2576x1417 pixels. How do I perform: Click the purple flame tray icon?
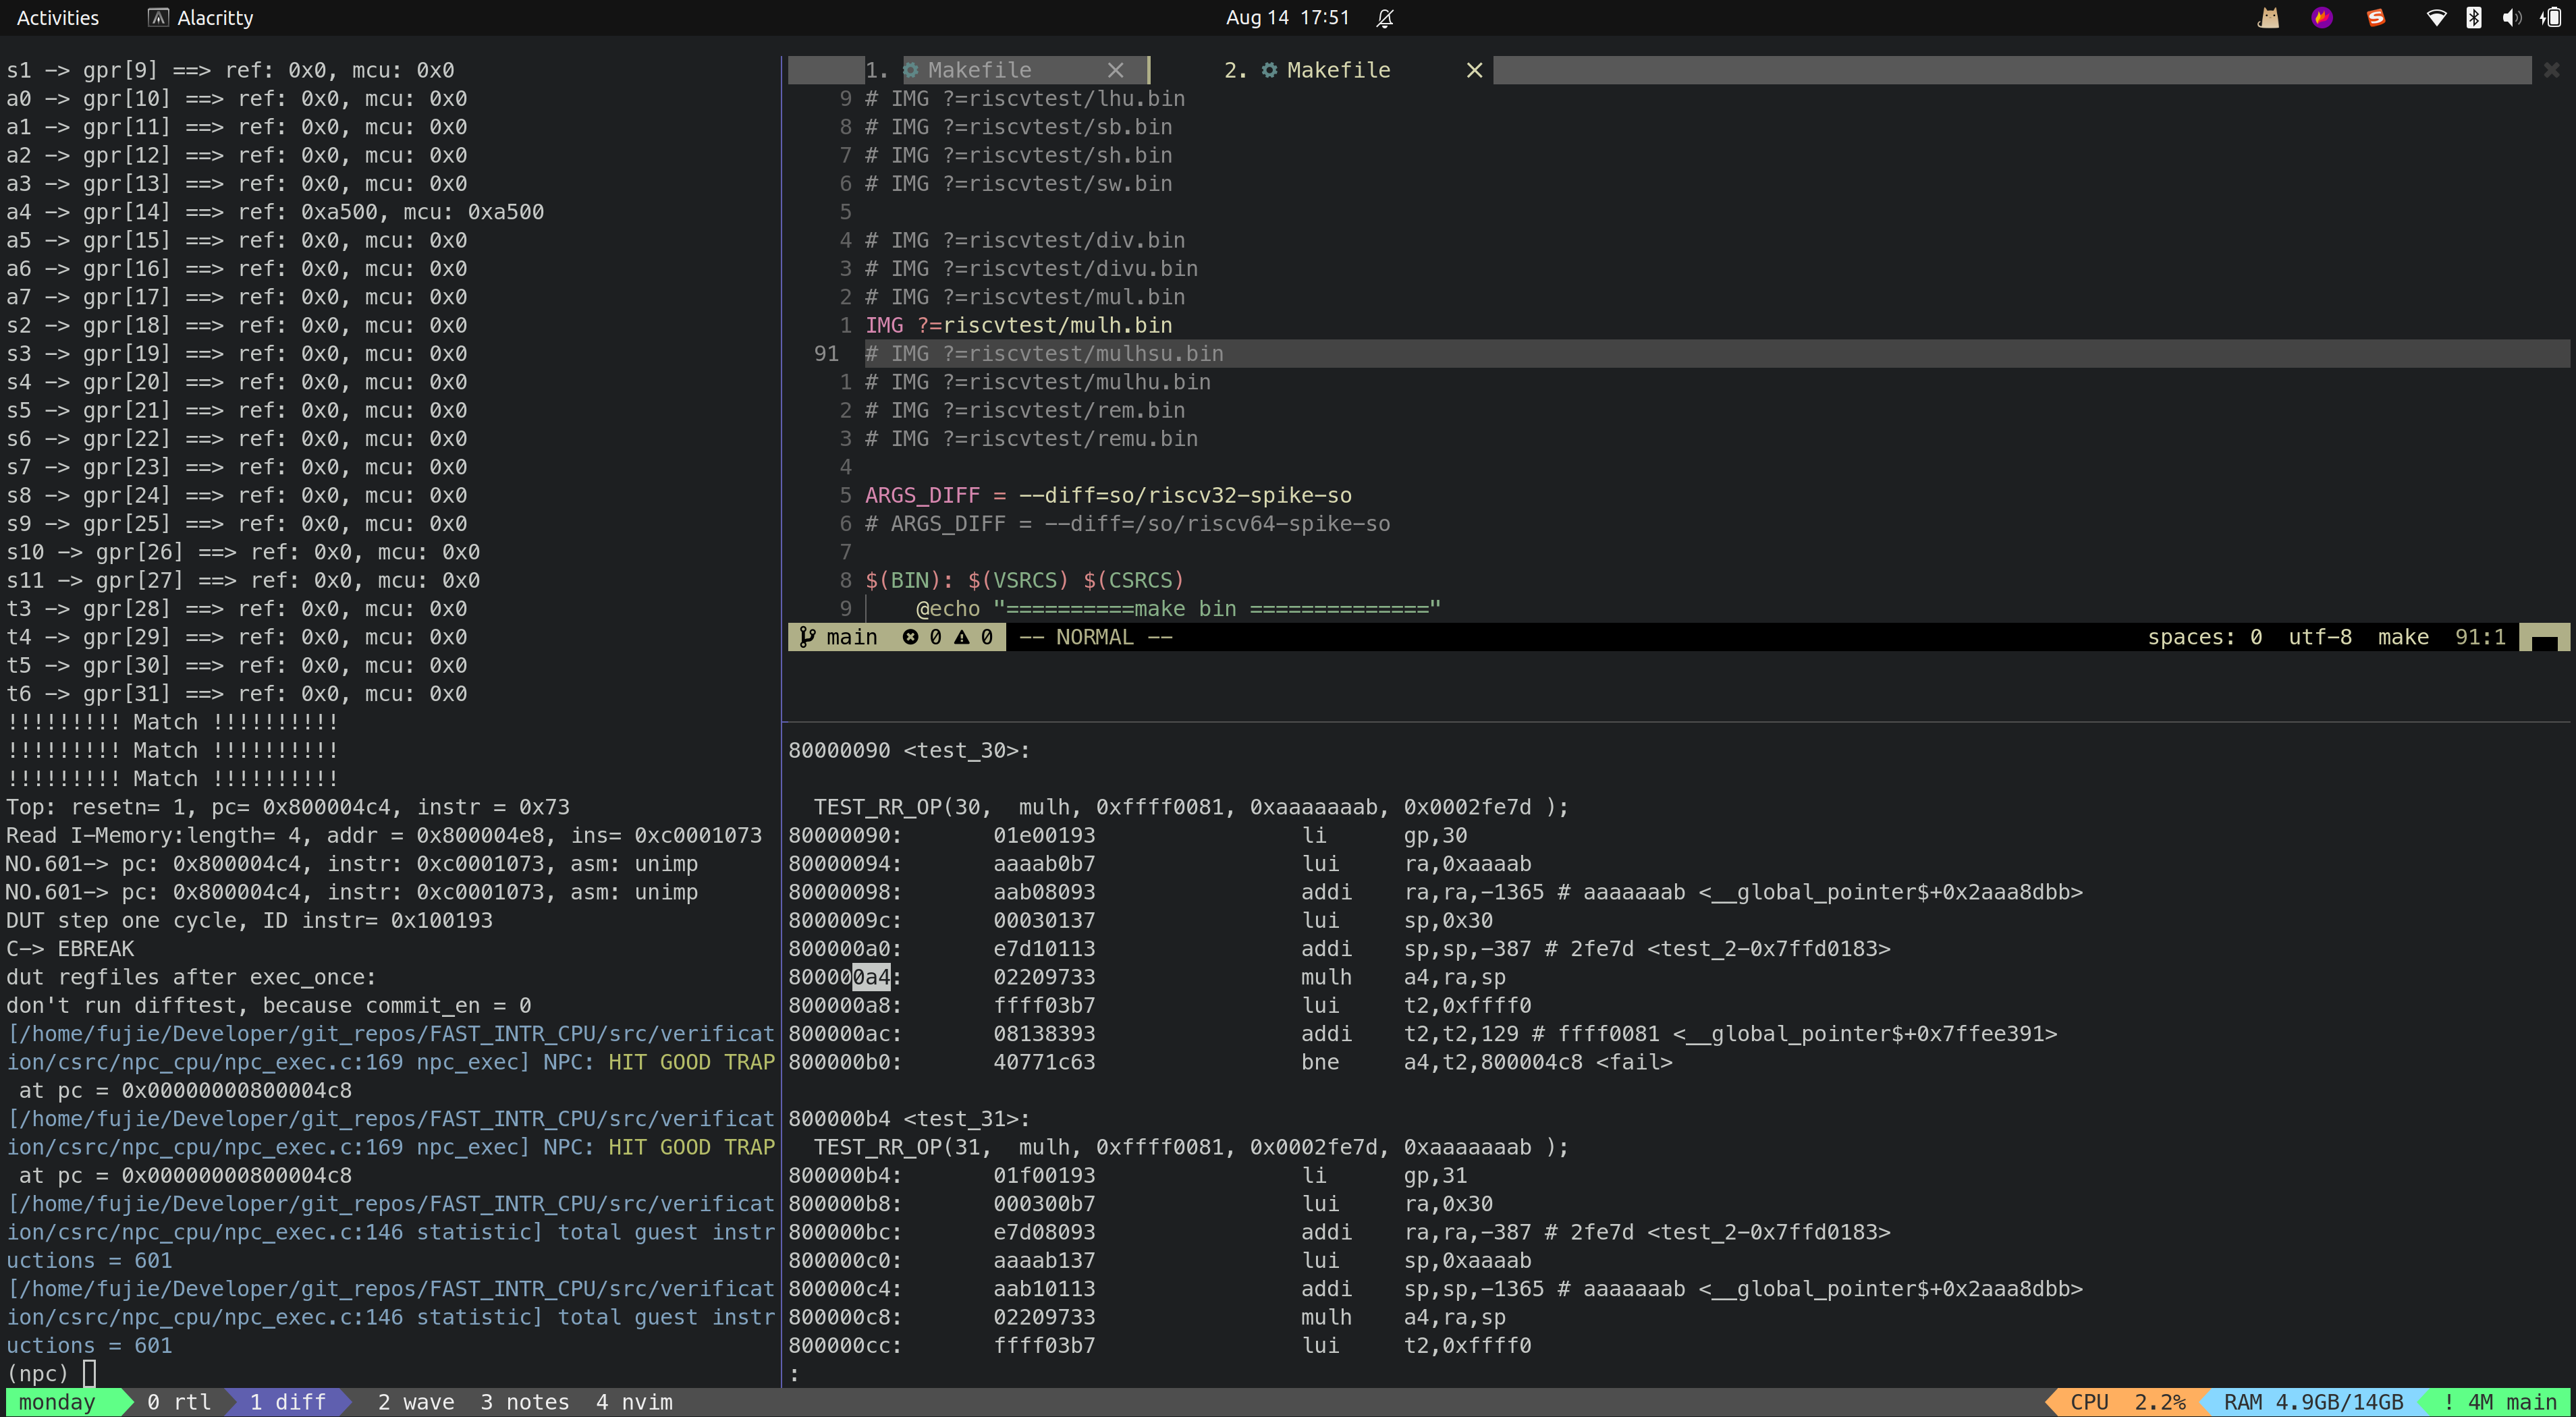coord(2322,18)
